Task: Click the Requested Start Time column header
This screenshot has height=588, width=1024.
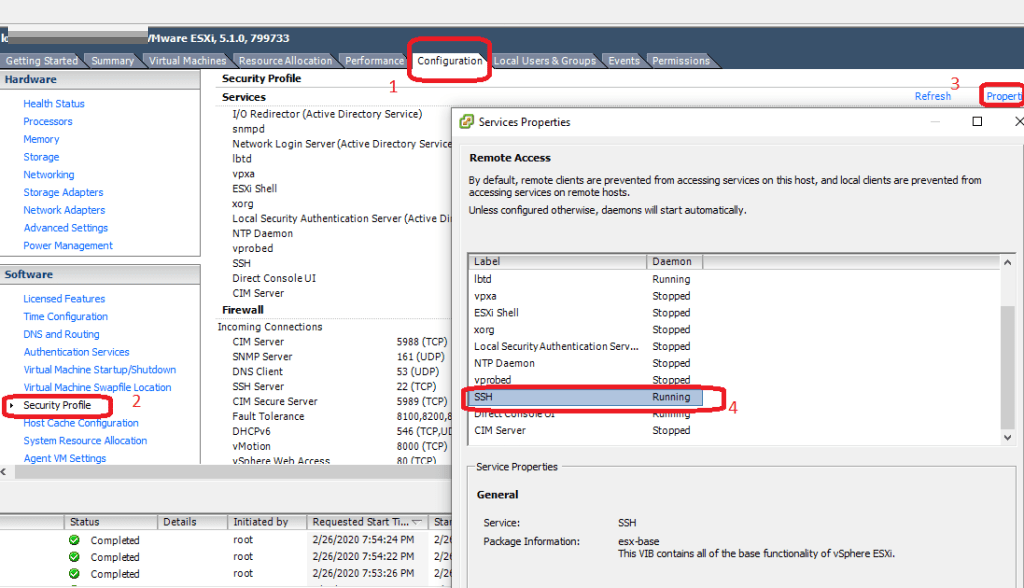Action: [x=364, y=522]
